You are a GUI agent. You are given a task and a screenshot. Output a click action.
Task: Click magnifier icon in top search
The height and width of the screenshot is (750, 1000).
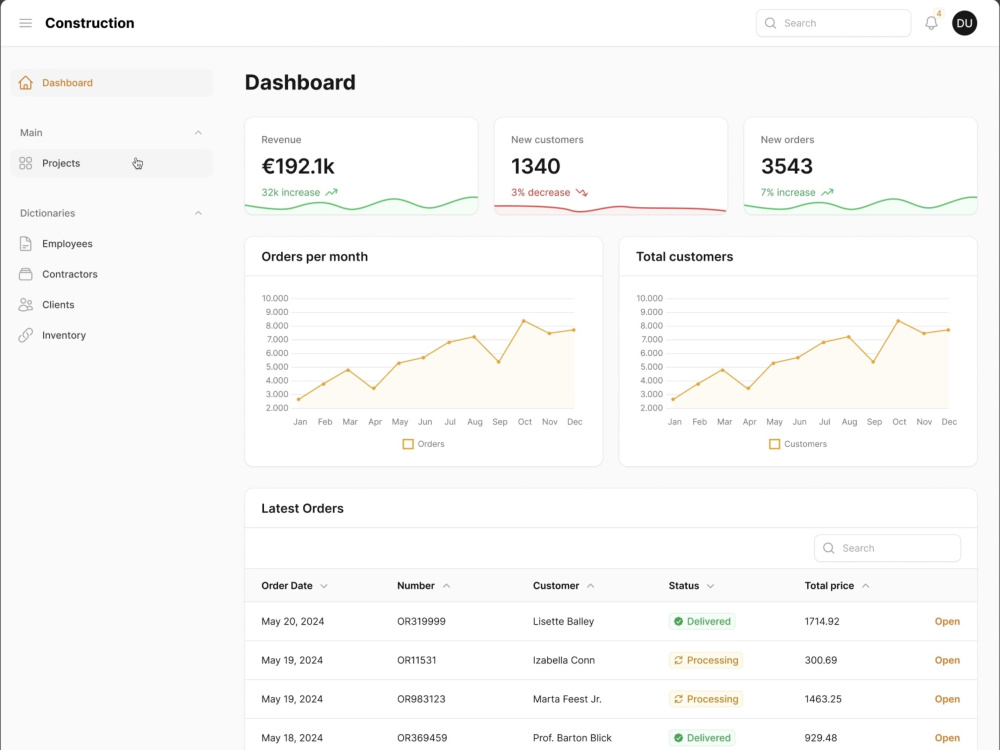pos(770,23)
